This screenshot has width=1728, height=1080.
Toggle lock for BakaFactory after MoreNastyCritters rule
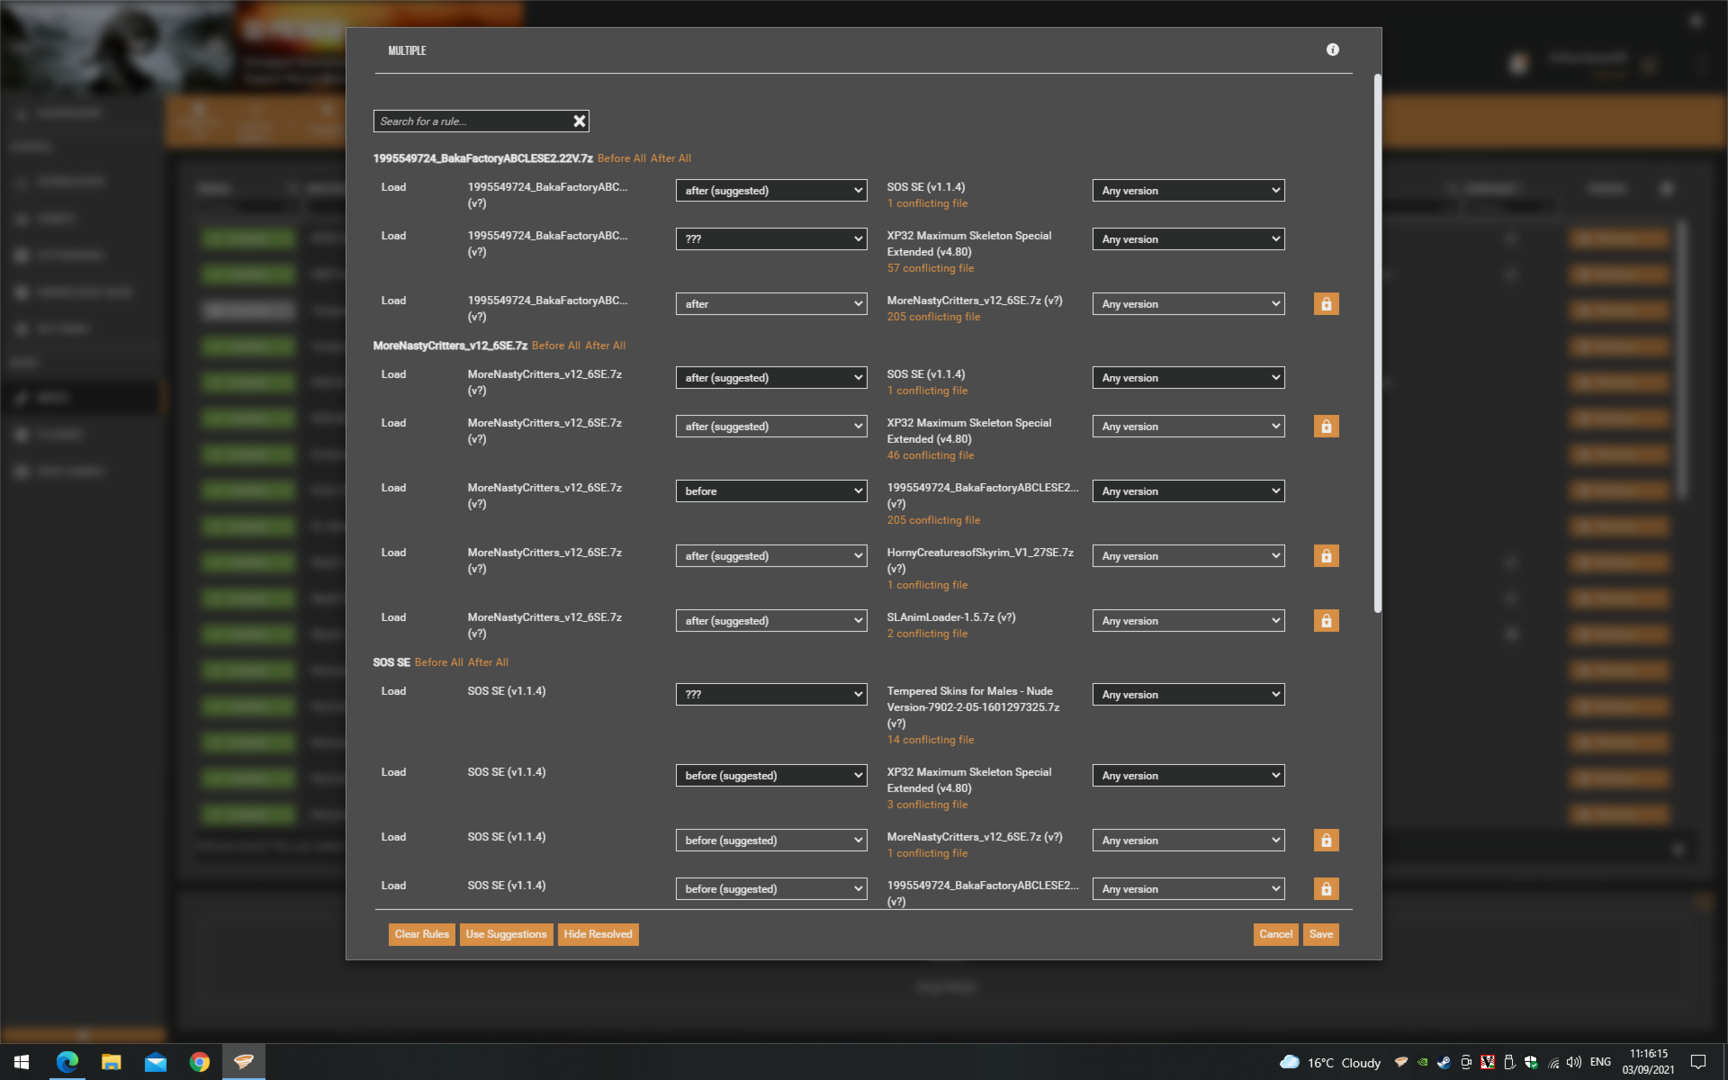coord(1326,304)
